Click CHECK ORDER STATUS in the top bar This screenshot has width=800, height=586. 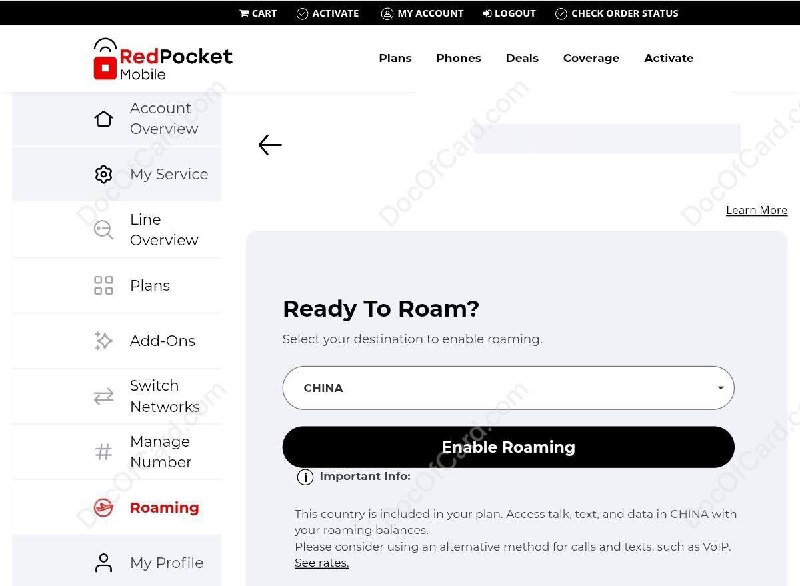624,13
